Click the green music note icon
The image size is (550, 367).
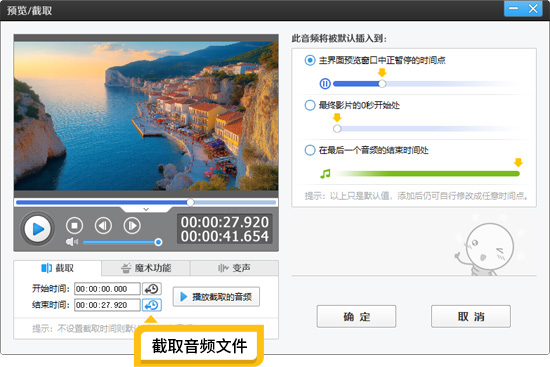tap(325, 173)
